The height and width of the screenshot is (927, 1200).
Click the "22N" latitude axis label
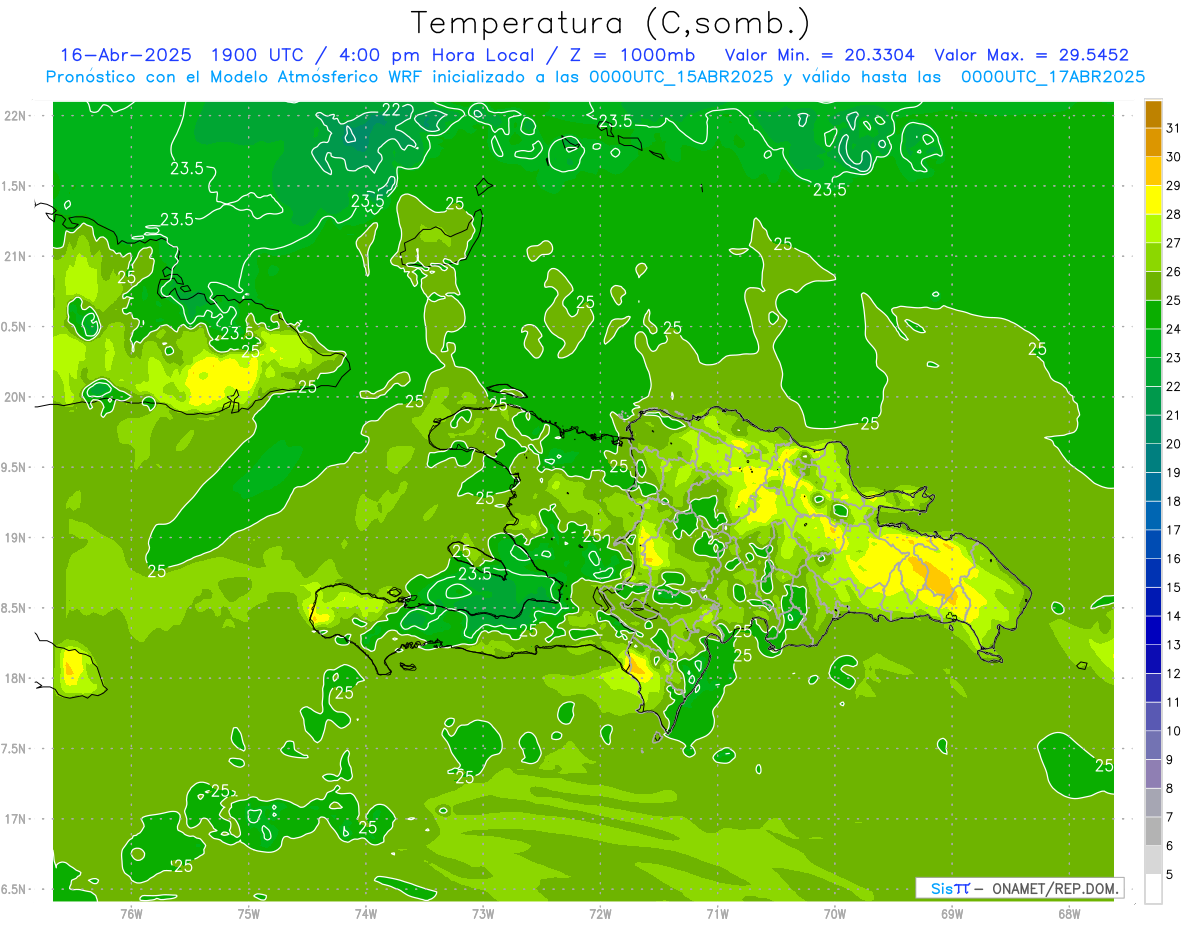[15, 115]
